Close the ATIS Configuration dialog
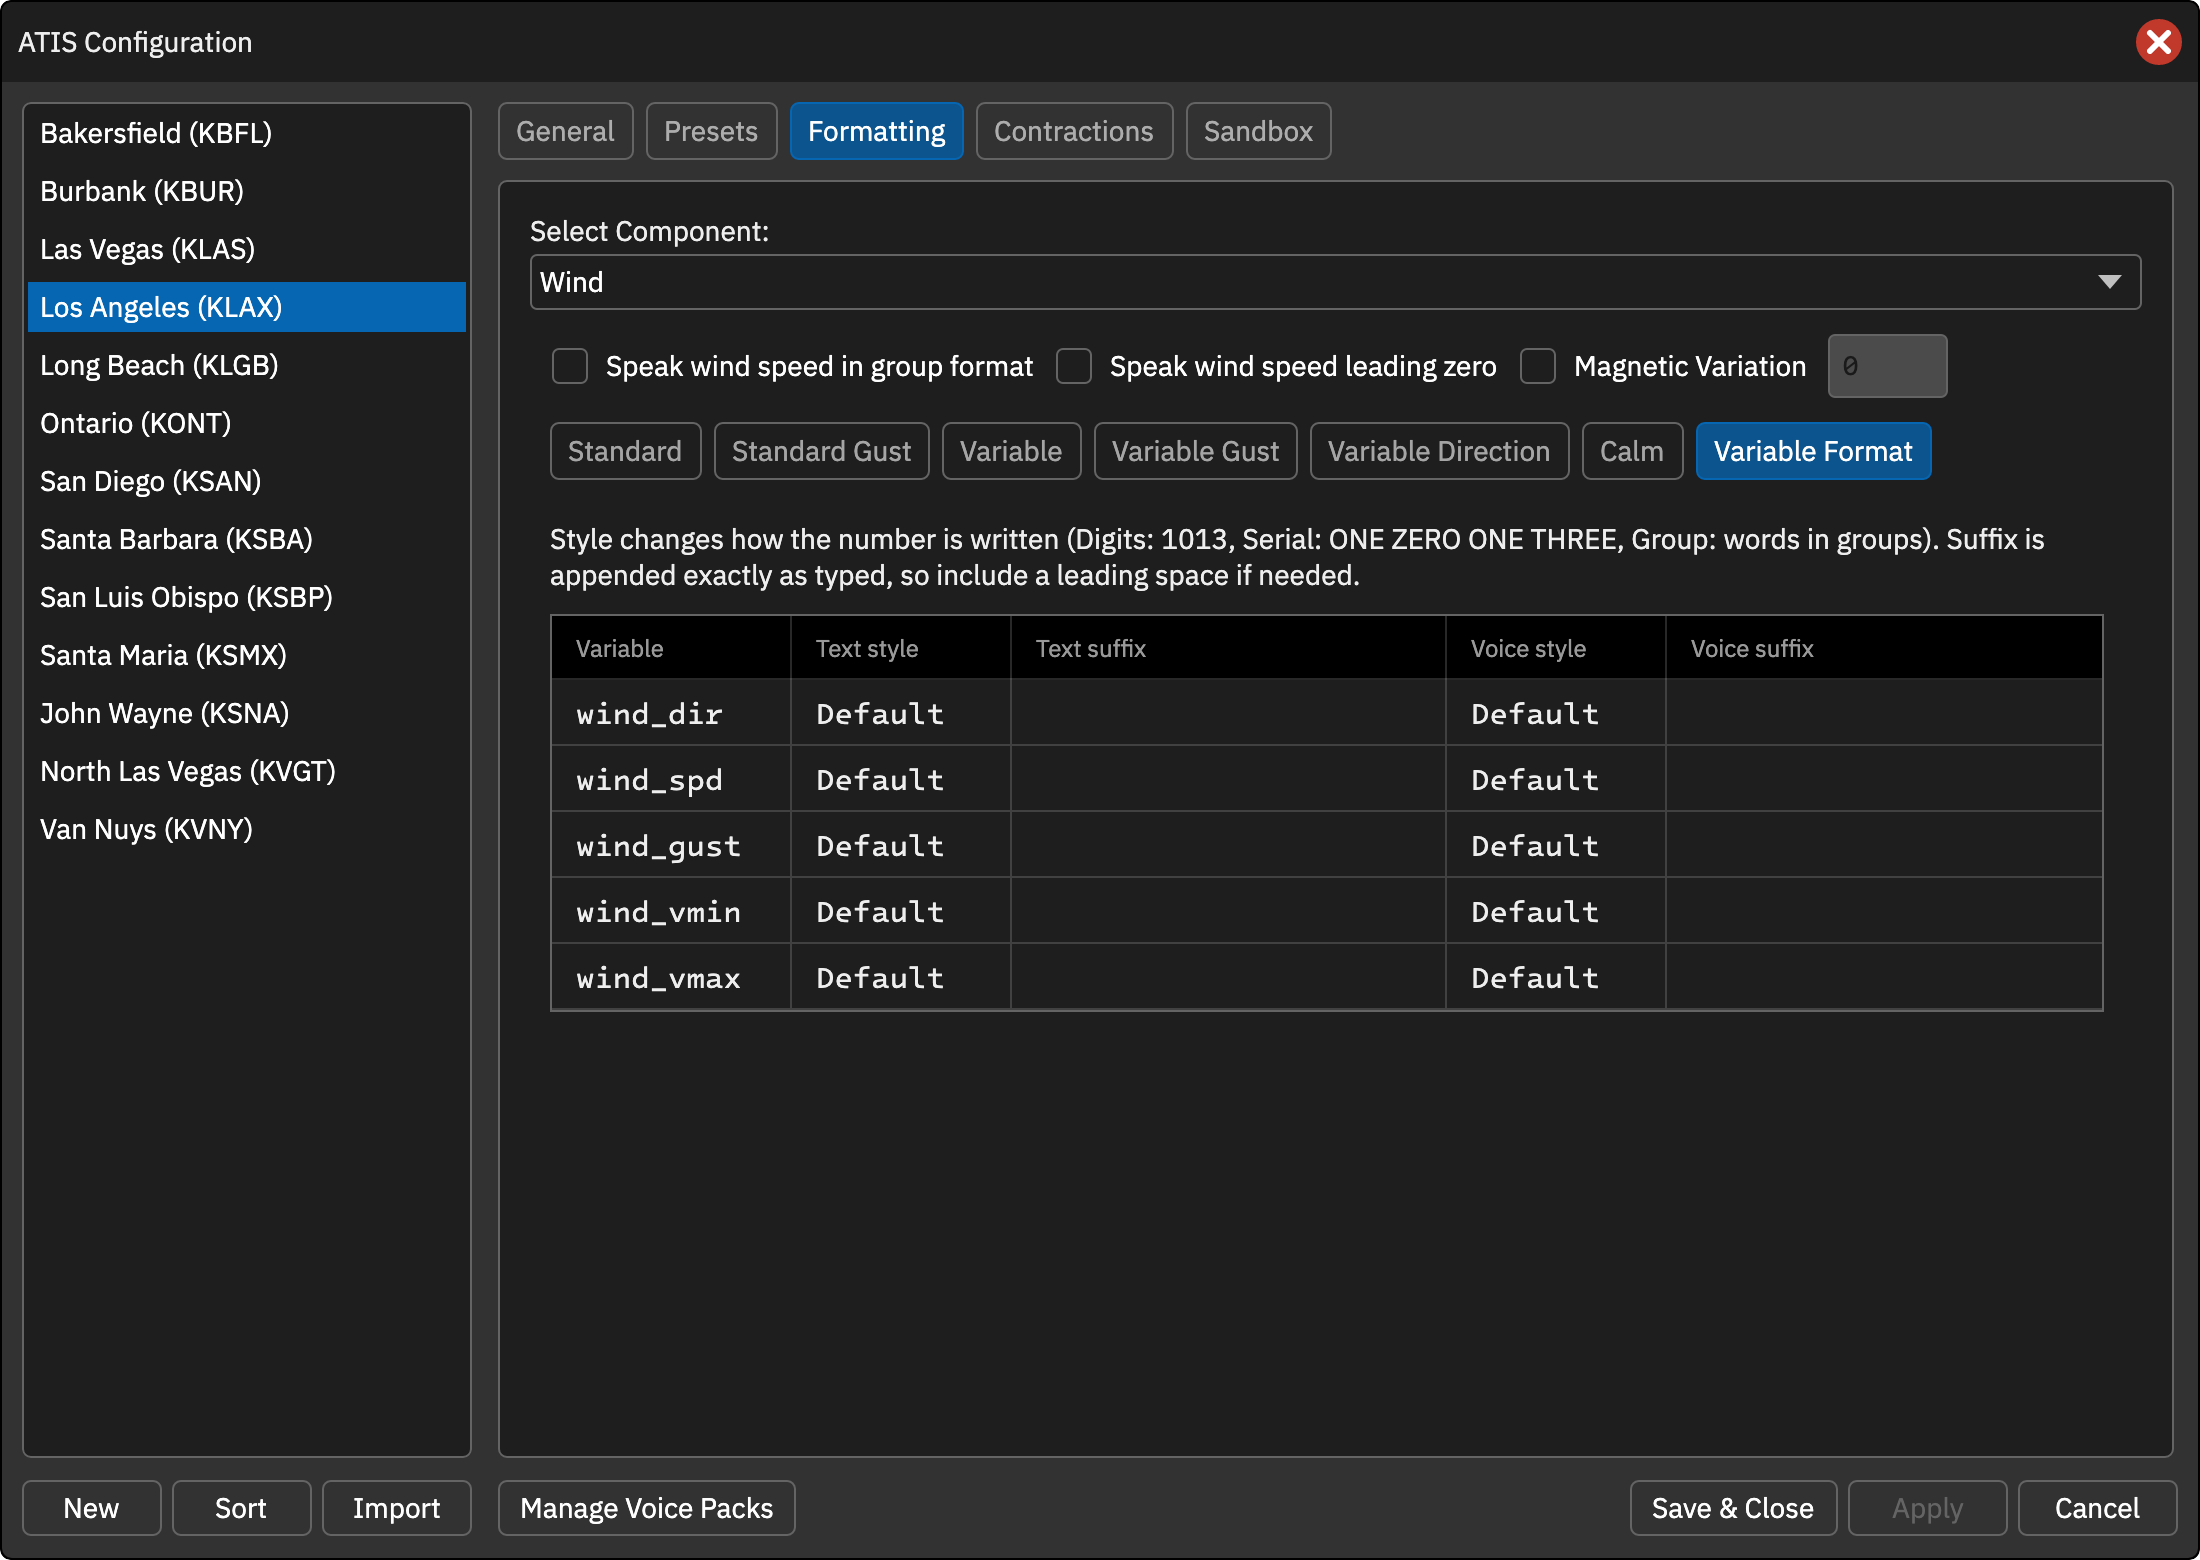The height and width of the screenshot is (1560, 2200). click(2158, 42)
